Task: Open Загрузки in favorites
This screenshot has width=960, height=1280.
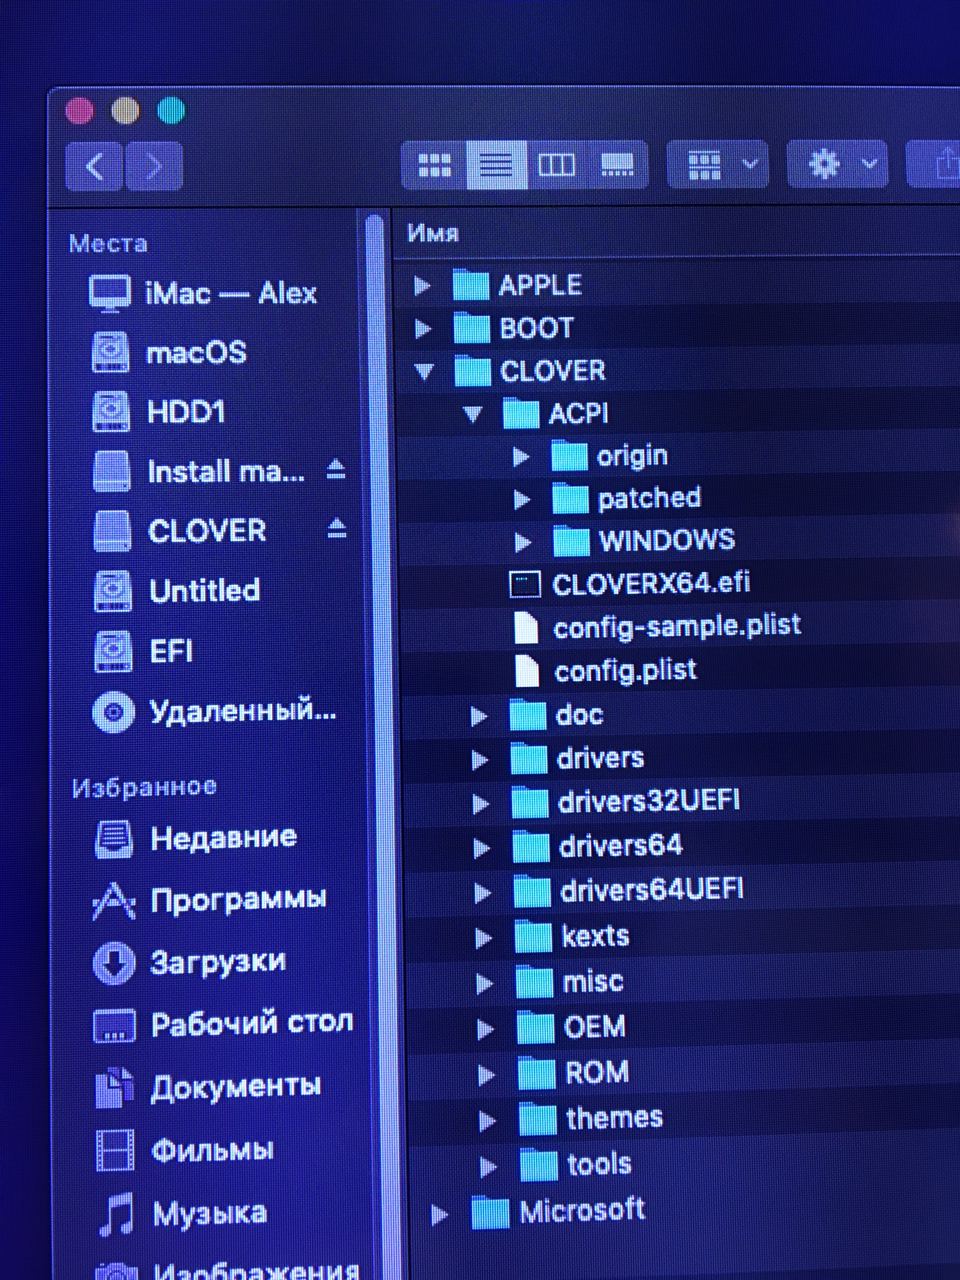Action: pyautogui.click(x=190, y=962)
